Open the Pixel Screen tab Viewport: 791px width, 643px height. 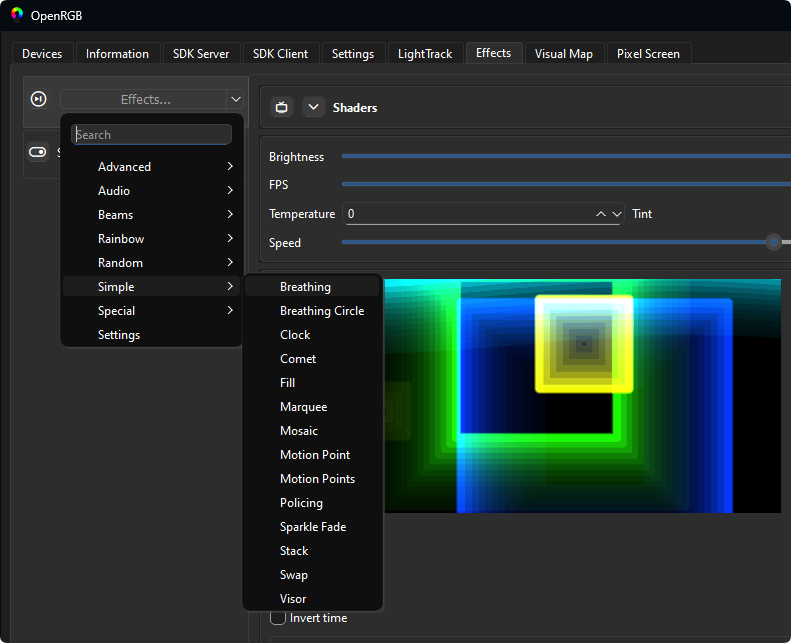pos(648,53)
